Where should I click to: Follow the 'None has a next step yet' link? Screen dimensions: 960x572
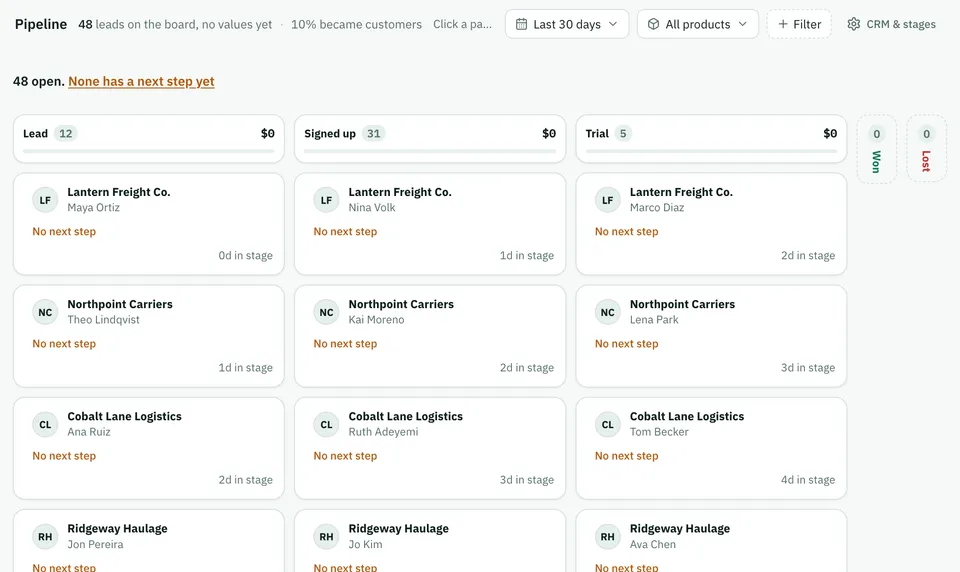point(141,81)
